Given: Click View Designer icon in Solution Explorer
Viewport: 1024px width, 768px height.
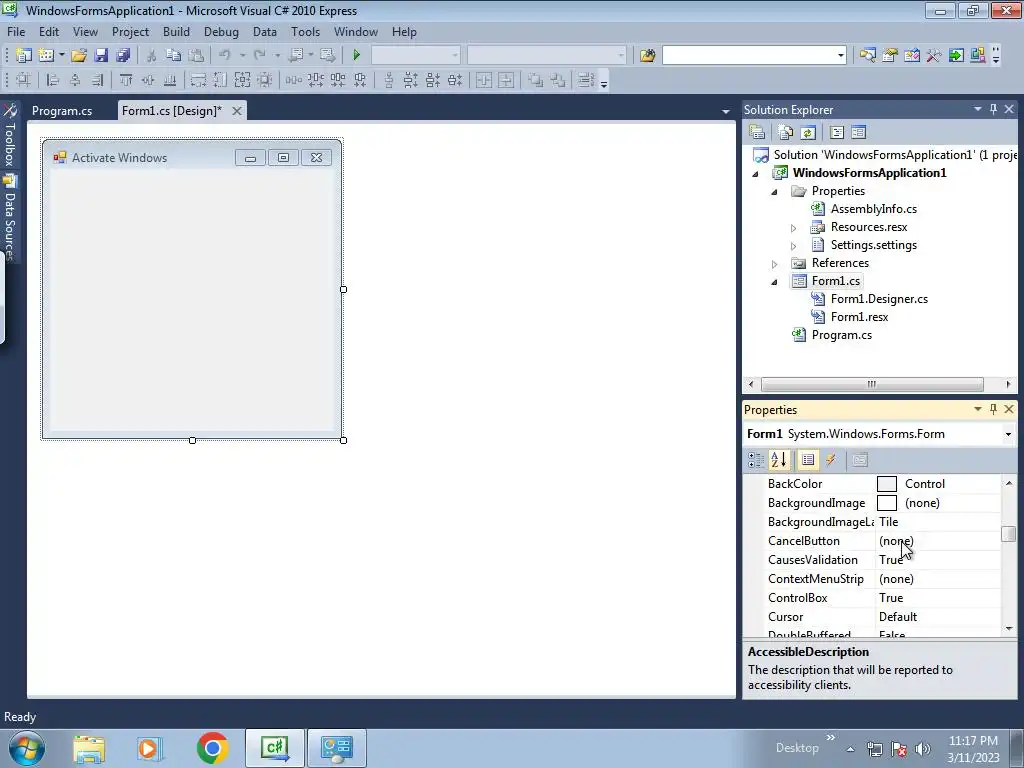Looking at the screenshot, I should pos(858,133).
